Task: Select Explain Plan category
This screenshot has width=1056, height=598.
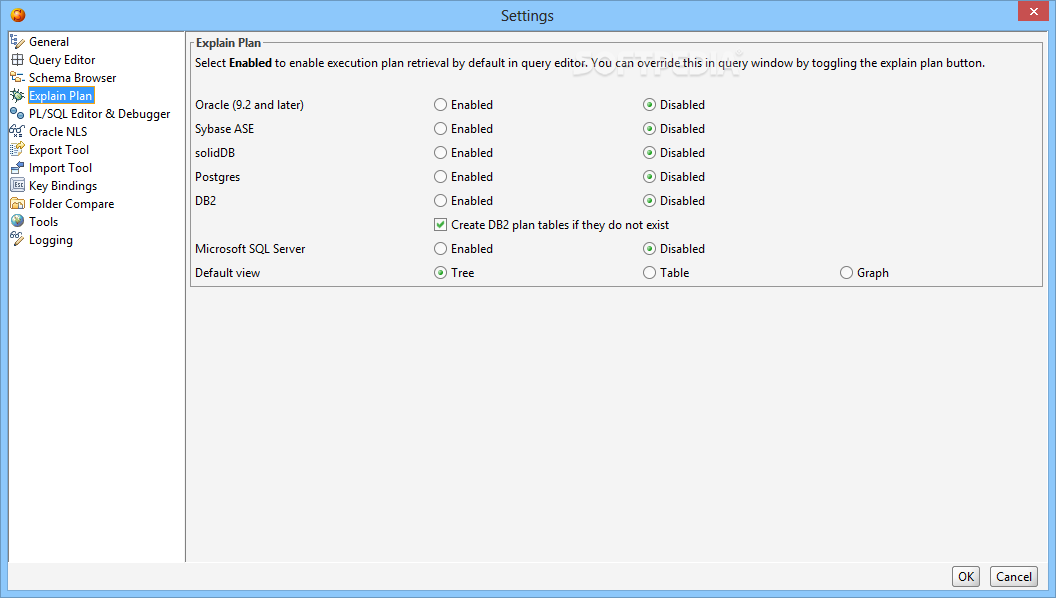Action: (61, 96)
